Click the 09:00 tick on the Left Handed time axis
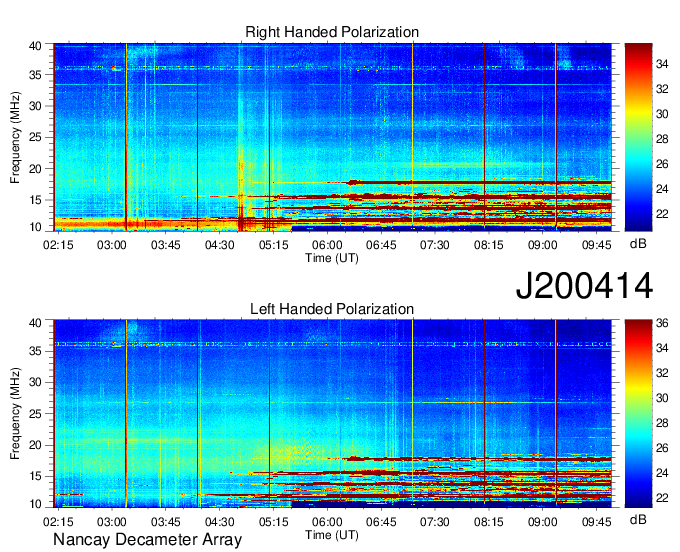 click(543, 522)
